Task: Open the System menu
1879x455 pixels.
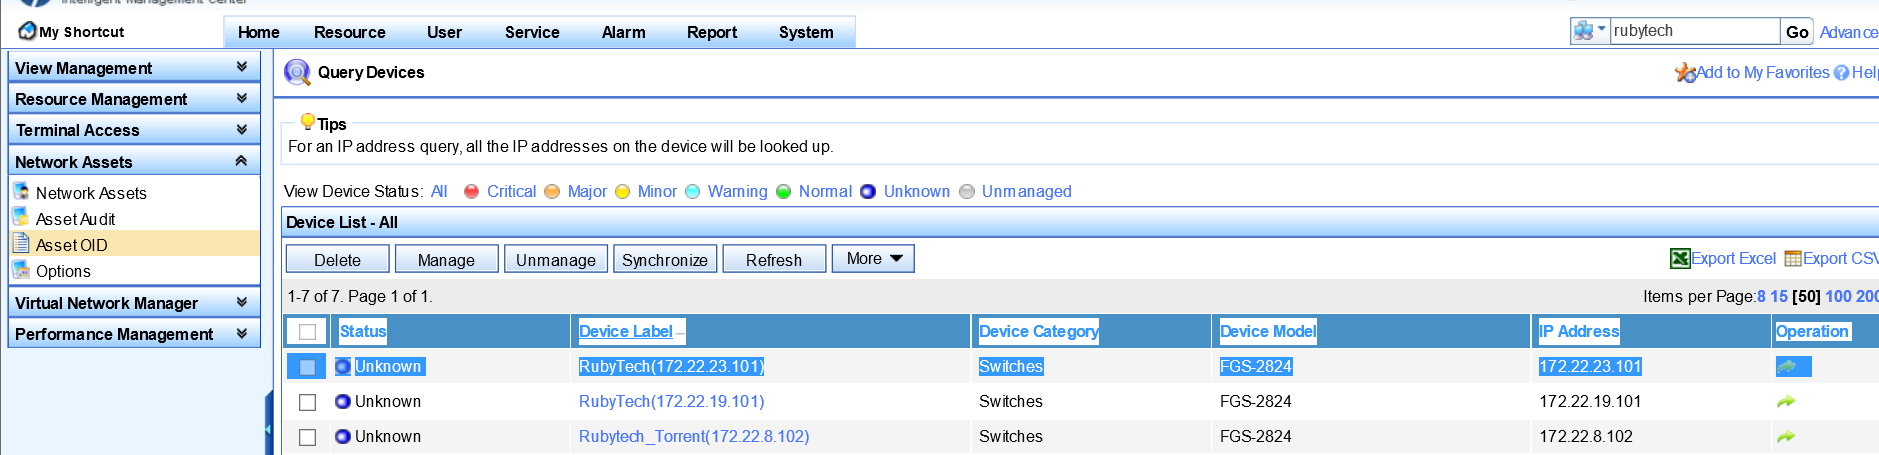Action: (806, 32)
